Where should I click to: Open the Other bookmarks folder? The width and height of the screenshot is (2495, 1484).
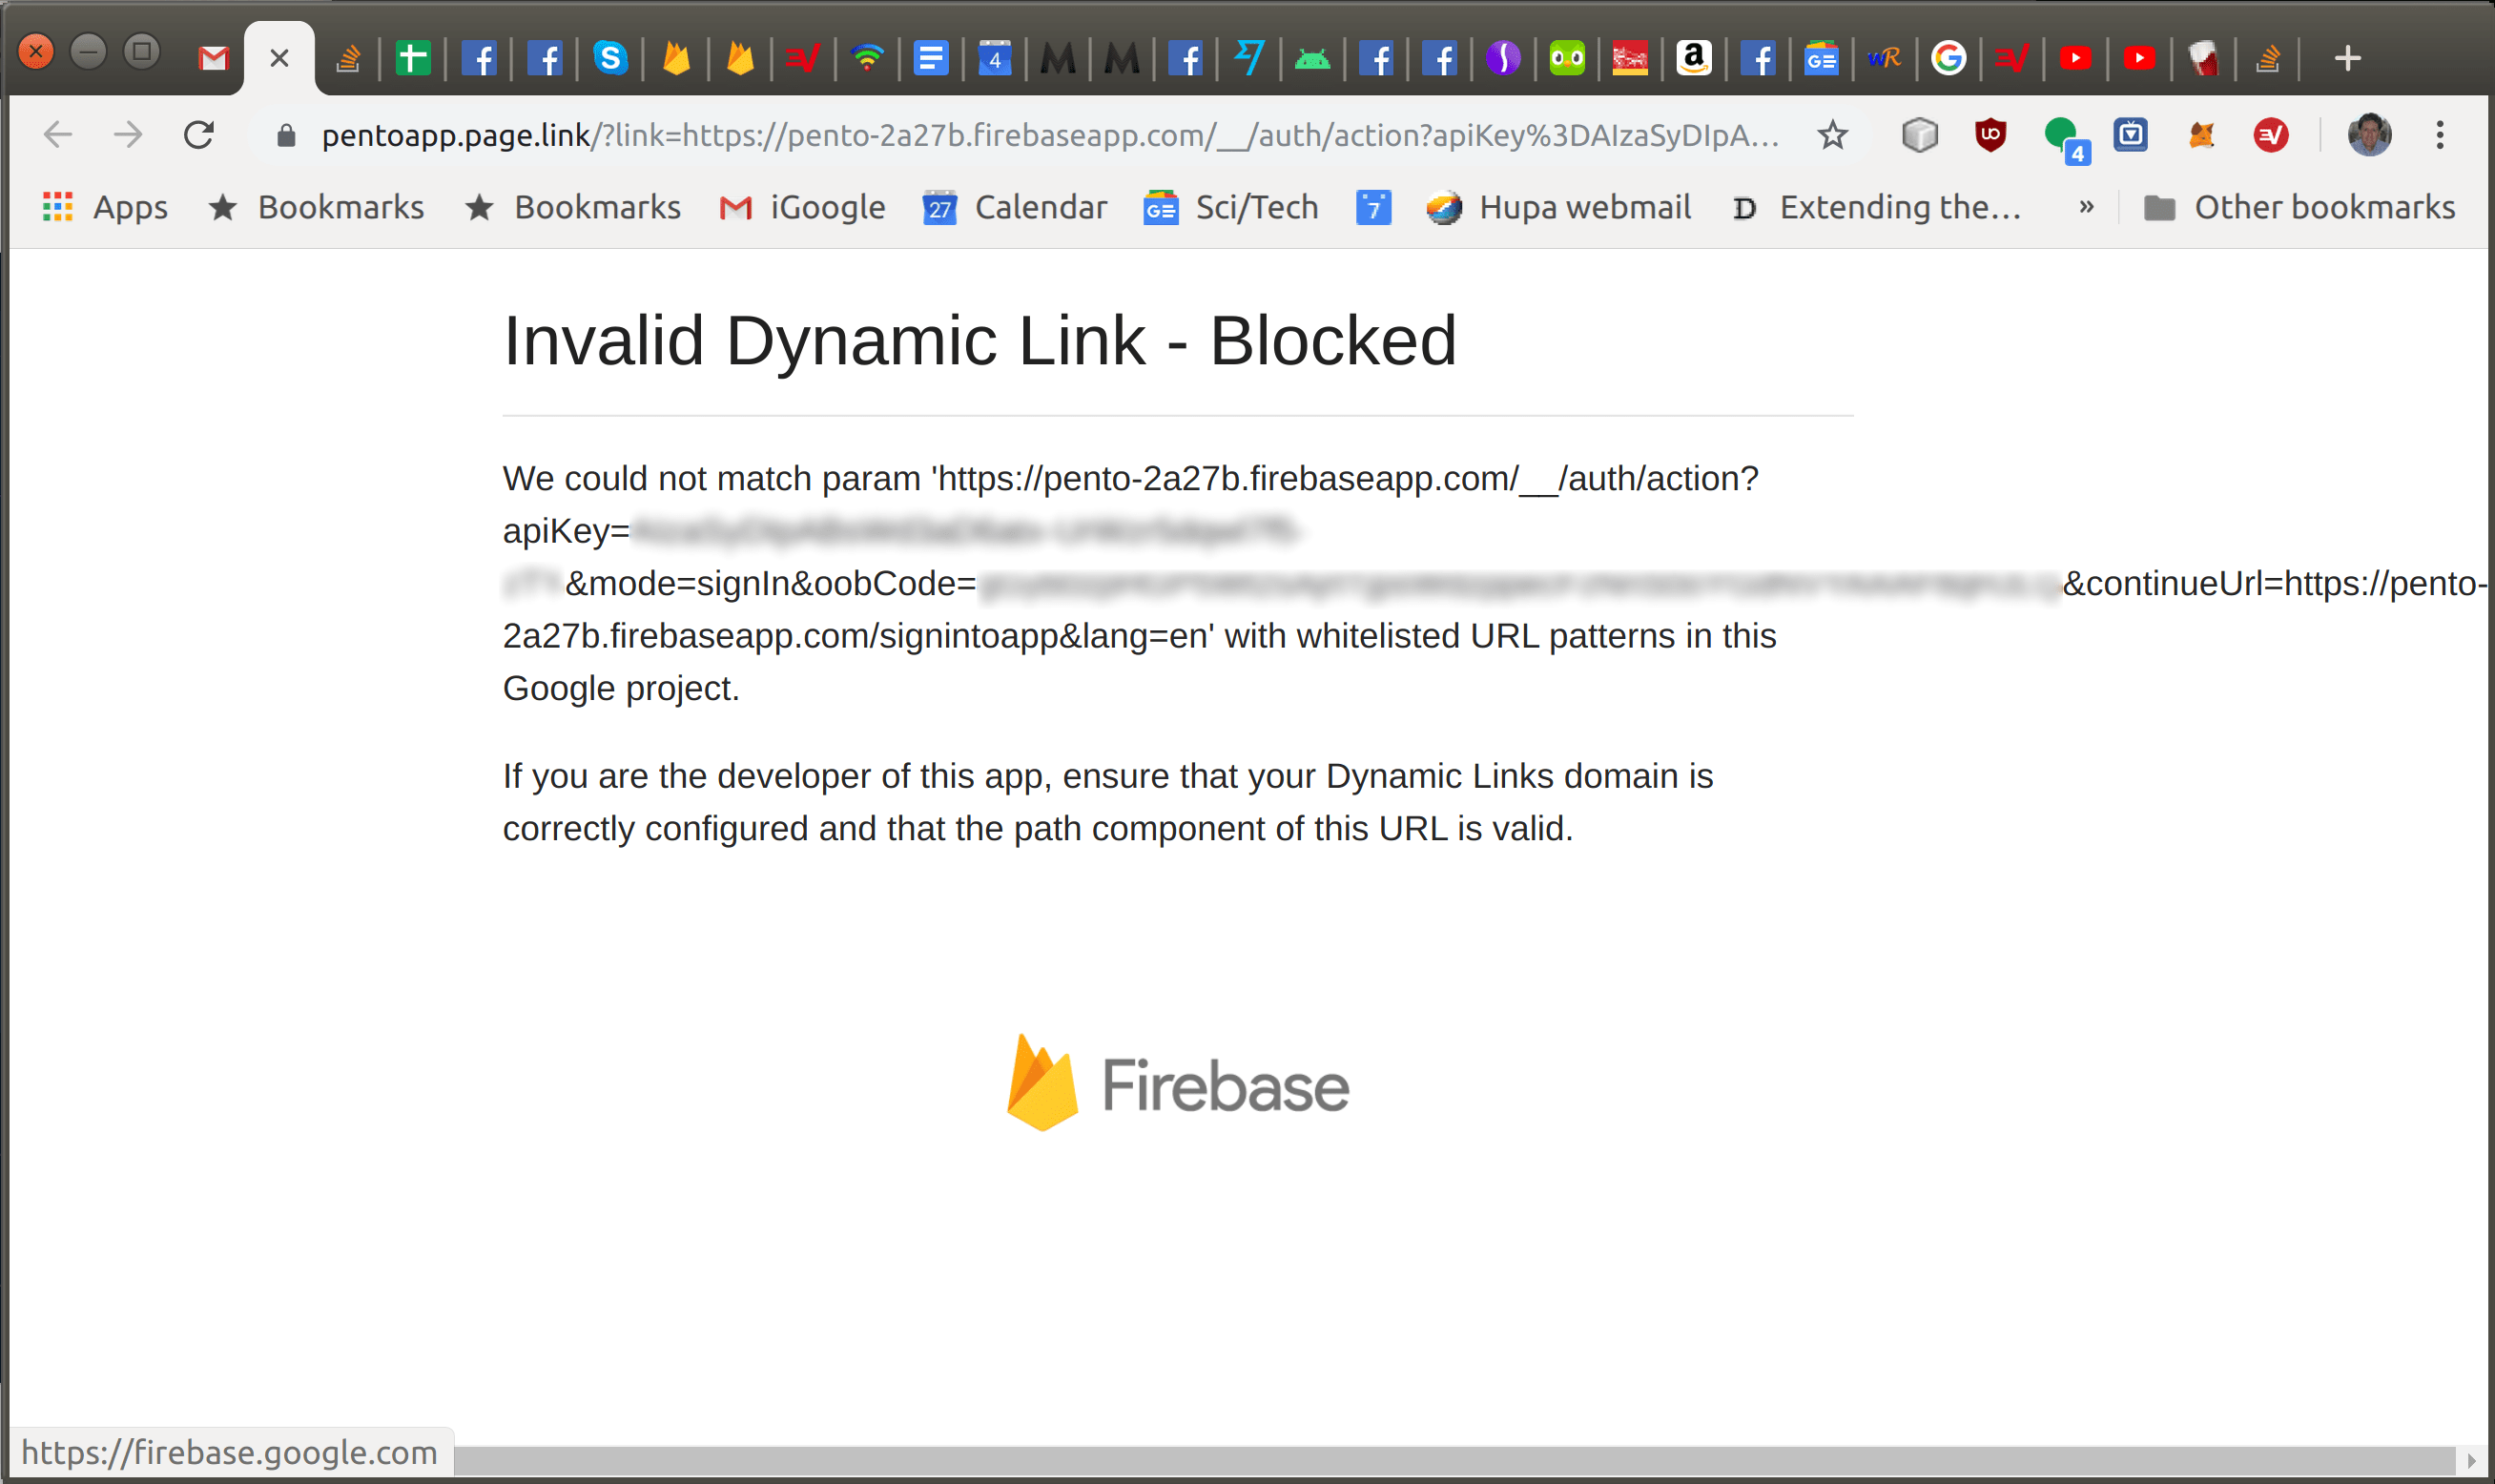2299,207
